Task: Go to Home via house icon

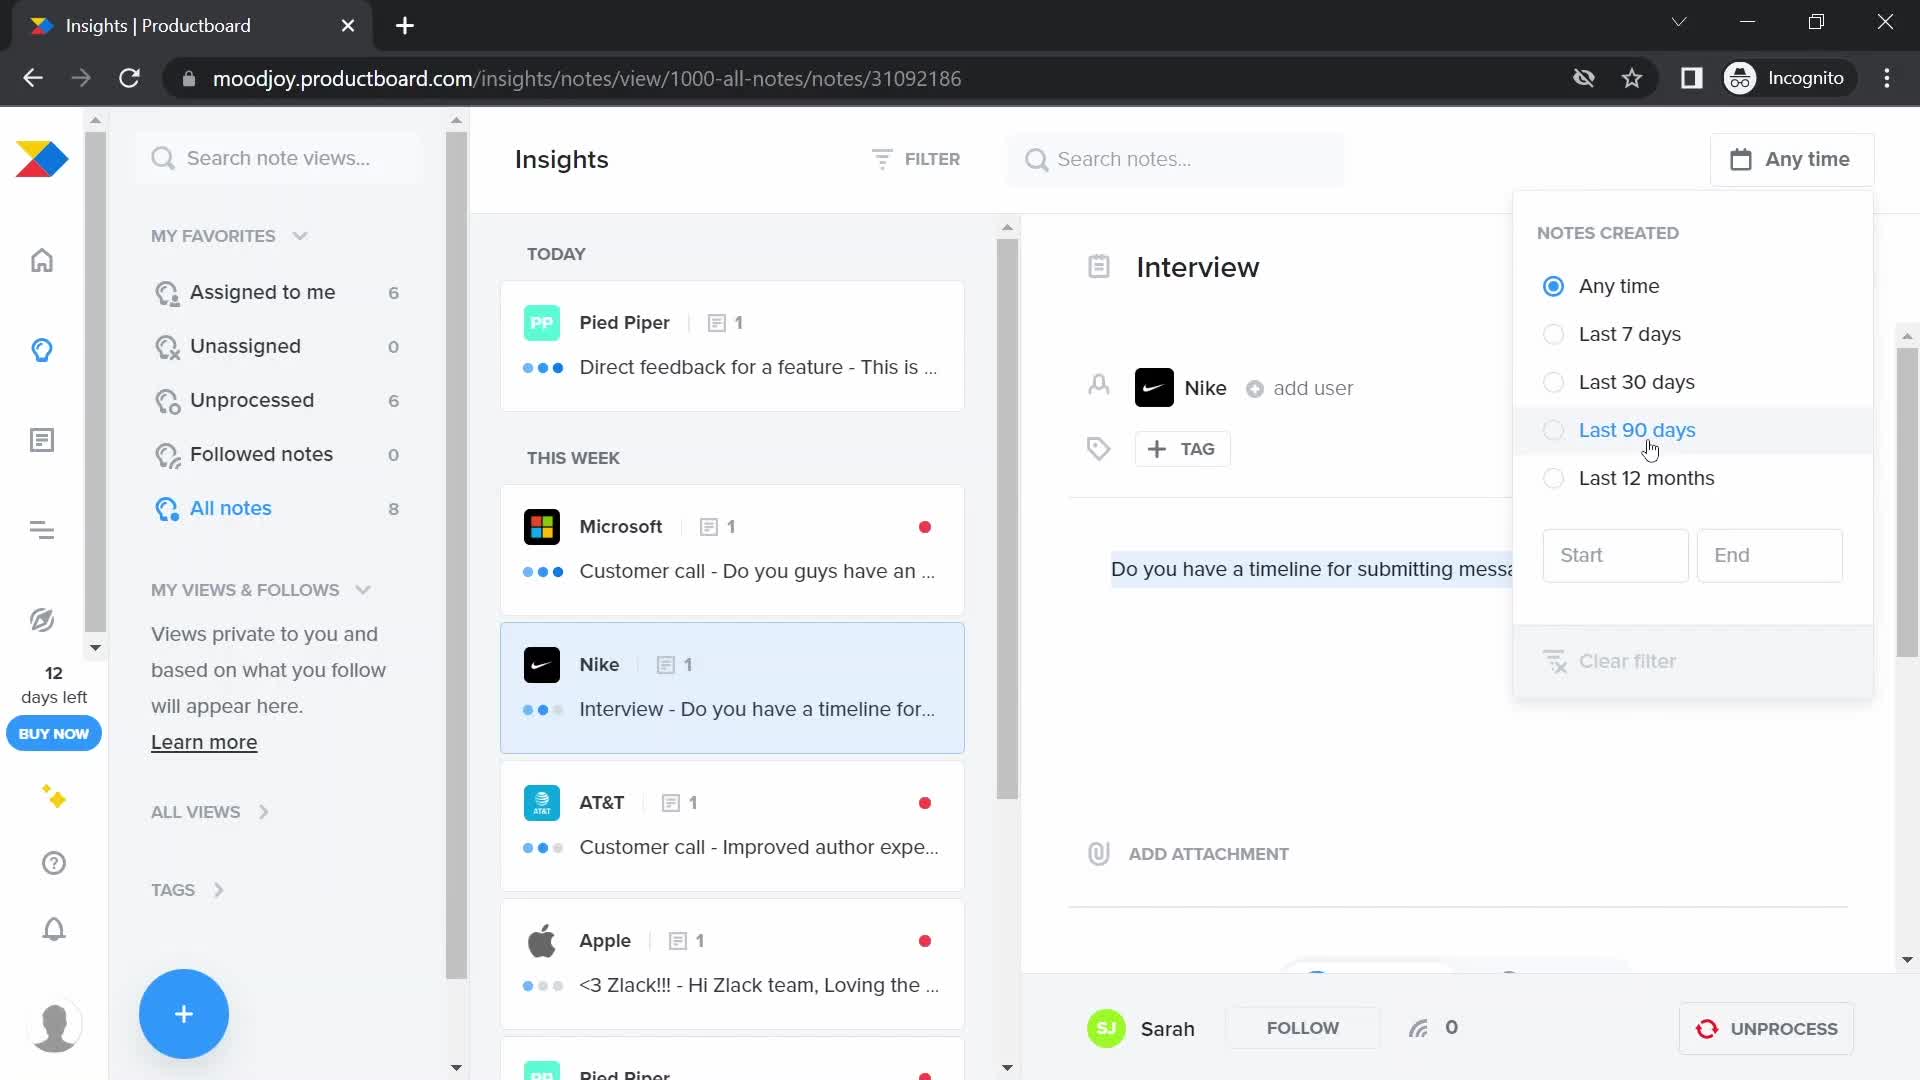Action: (x=42, y=260)
